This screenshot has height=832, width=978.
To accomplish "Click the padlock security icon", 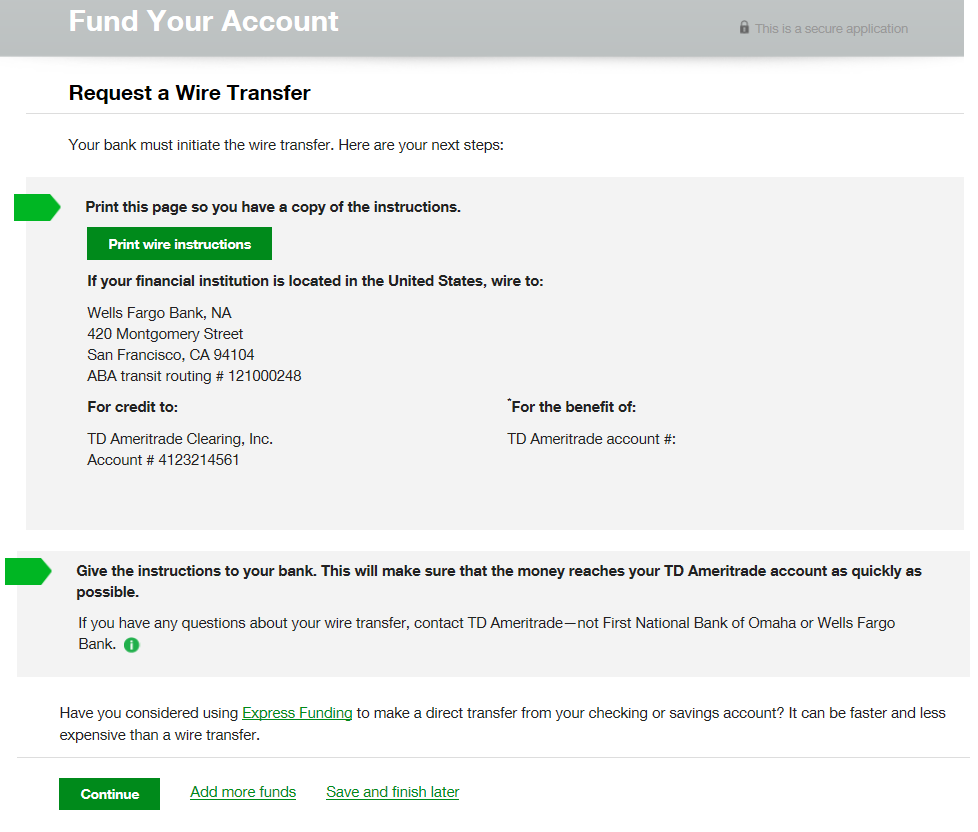I will tap(744, 28).
